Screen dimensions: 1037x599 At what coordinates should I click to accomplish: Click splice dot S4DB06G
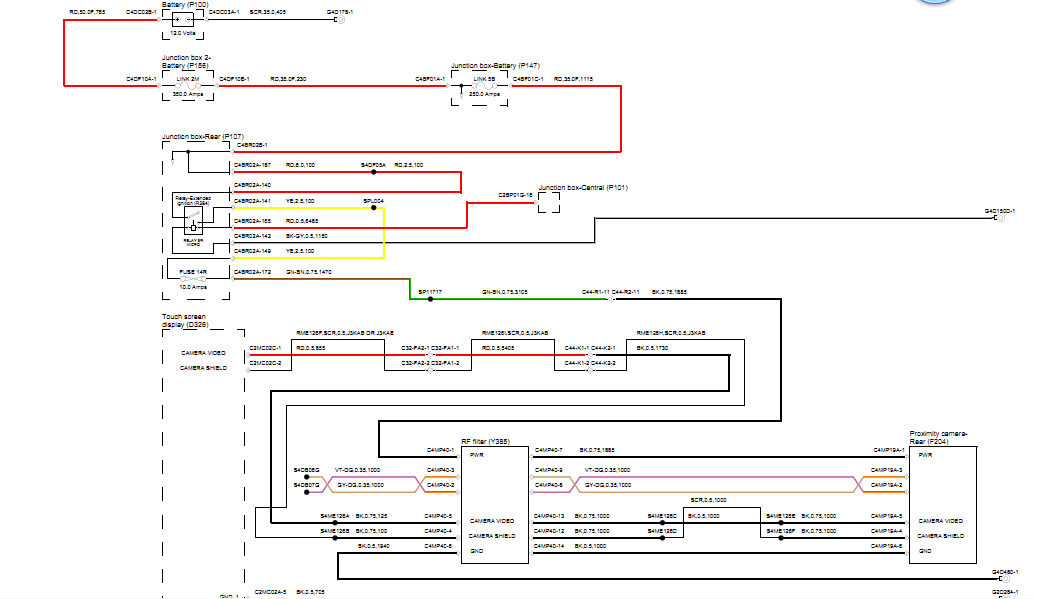306,477
